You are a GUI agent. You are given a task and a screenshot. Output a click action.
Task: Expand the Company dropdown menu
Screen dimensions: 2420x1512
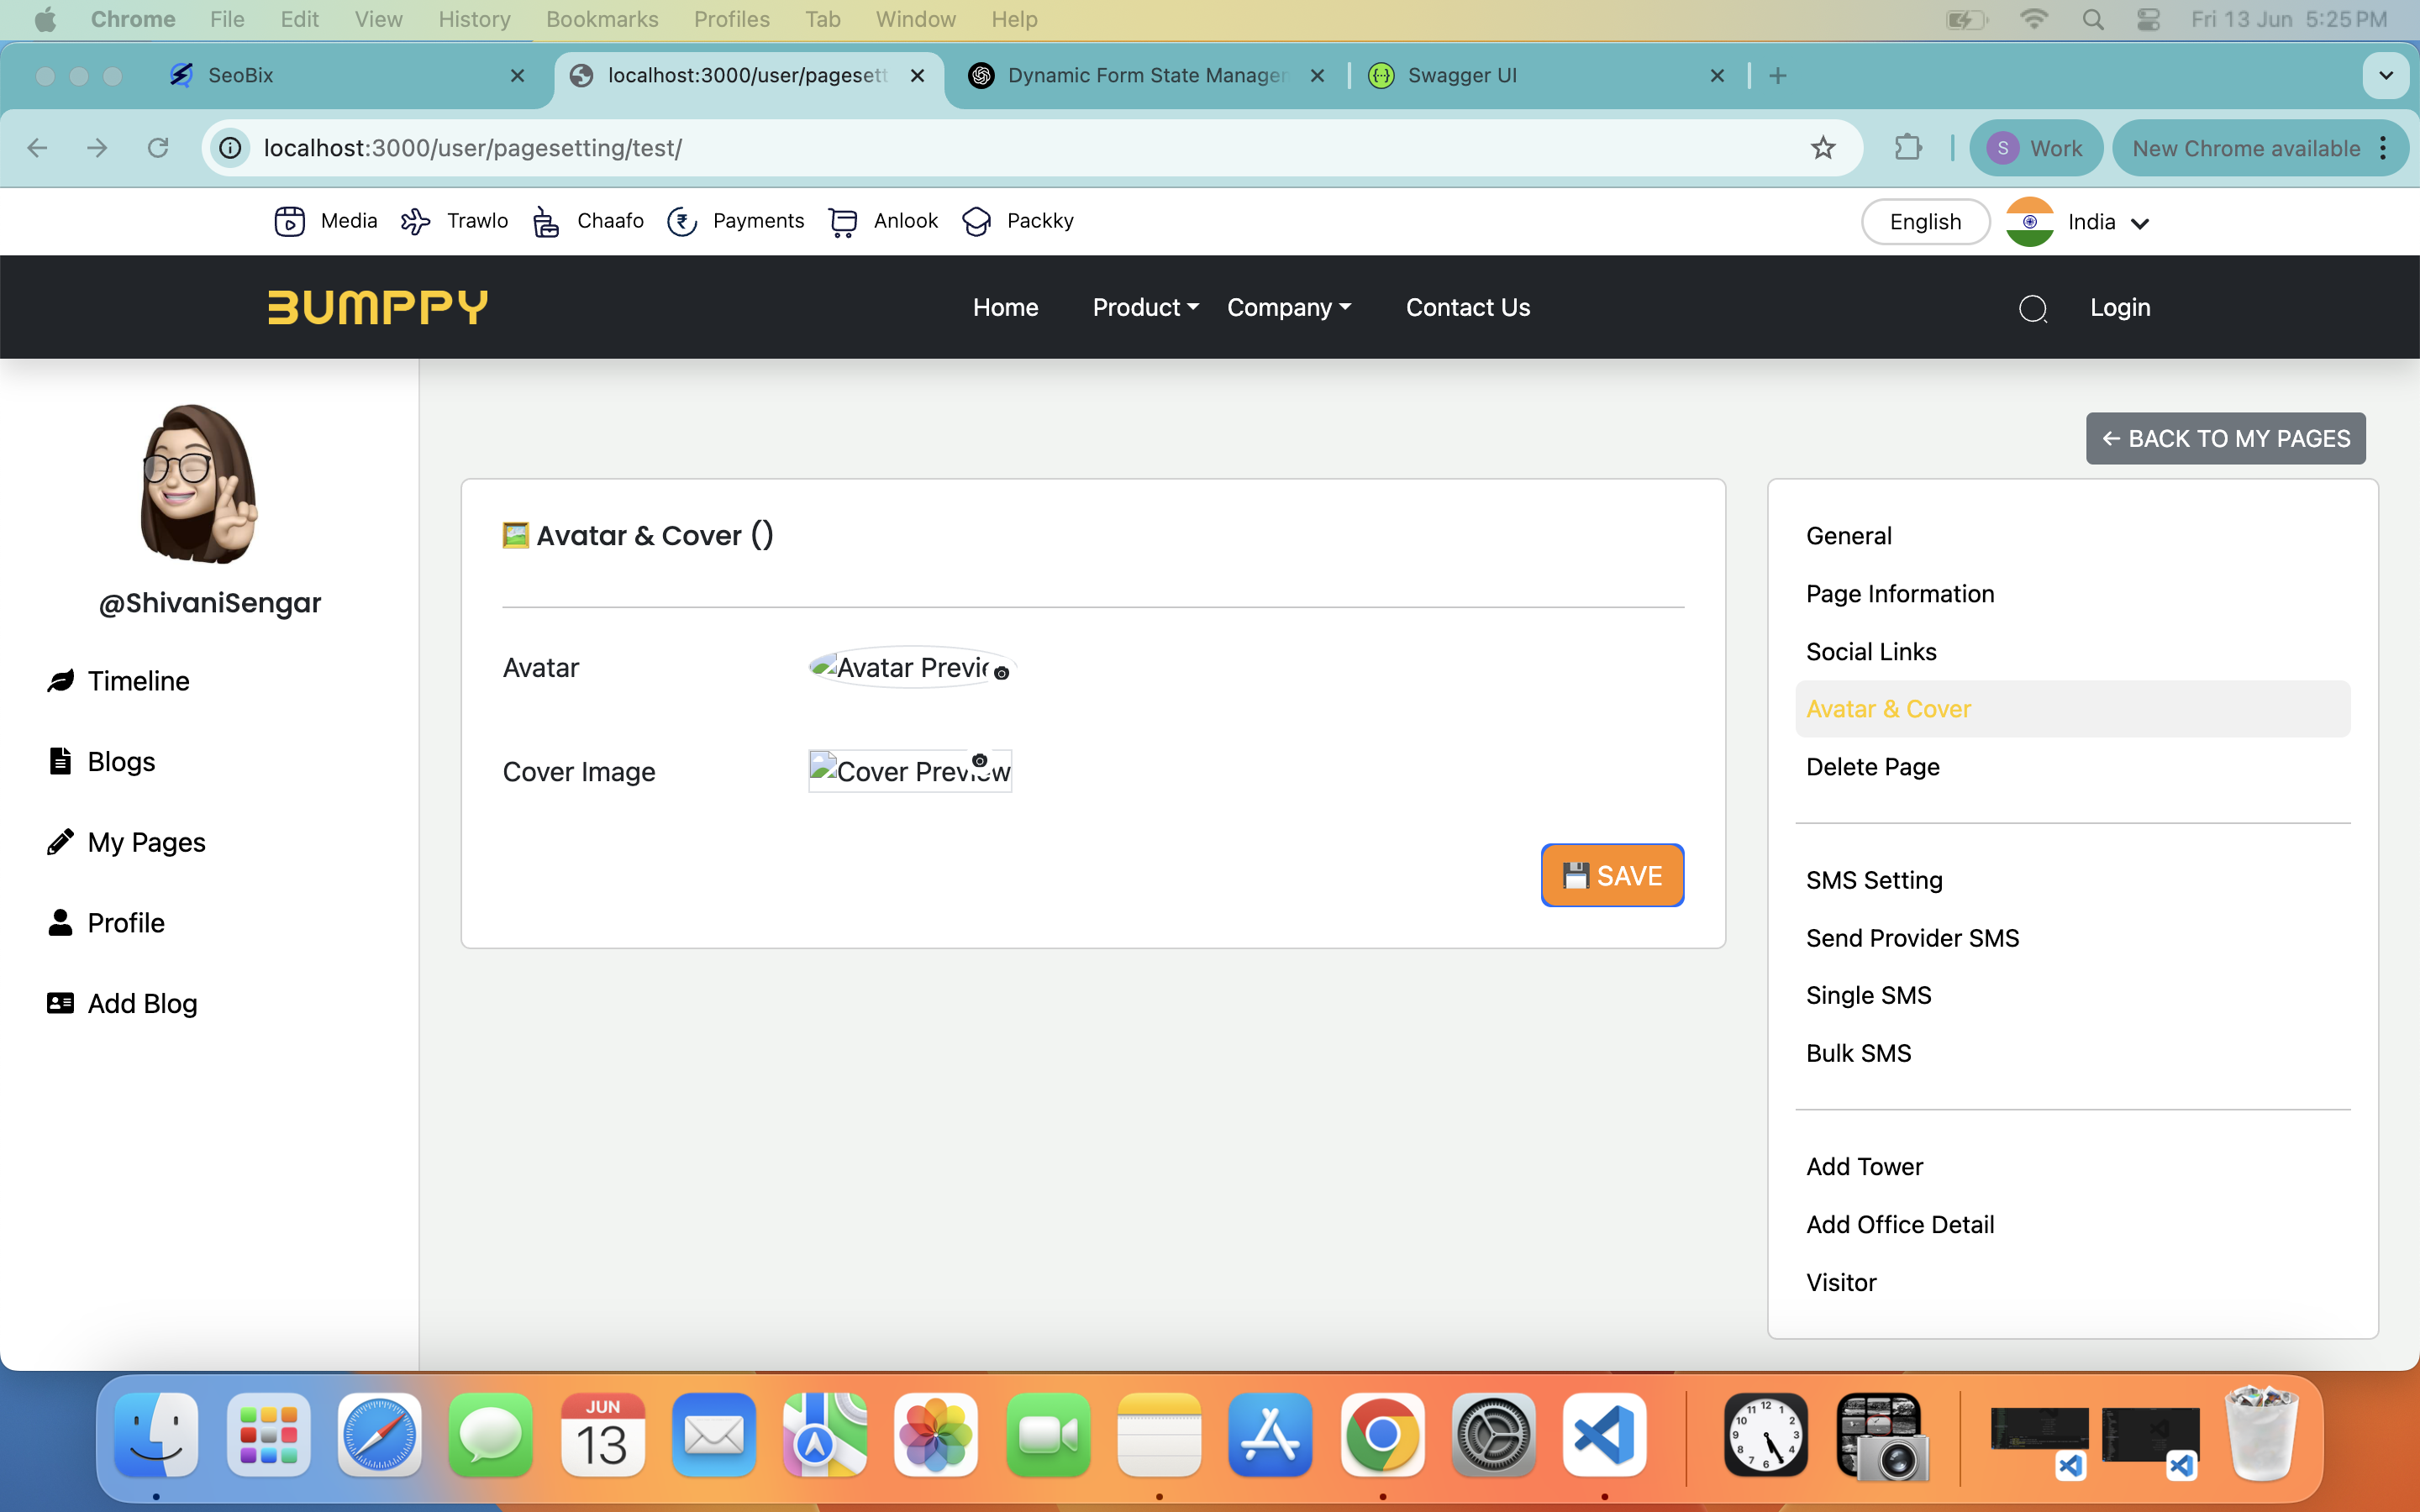[1288, 307]
